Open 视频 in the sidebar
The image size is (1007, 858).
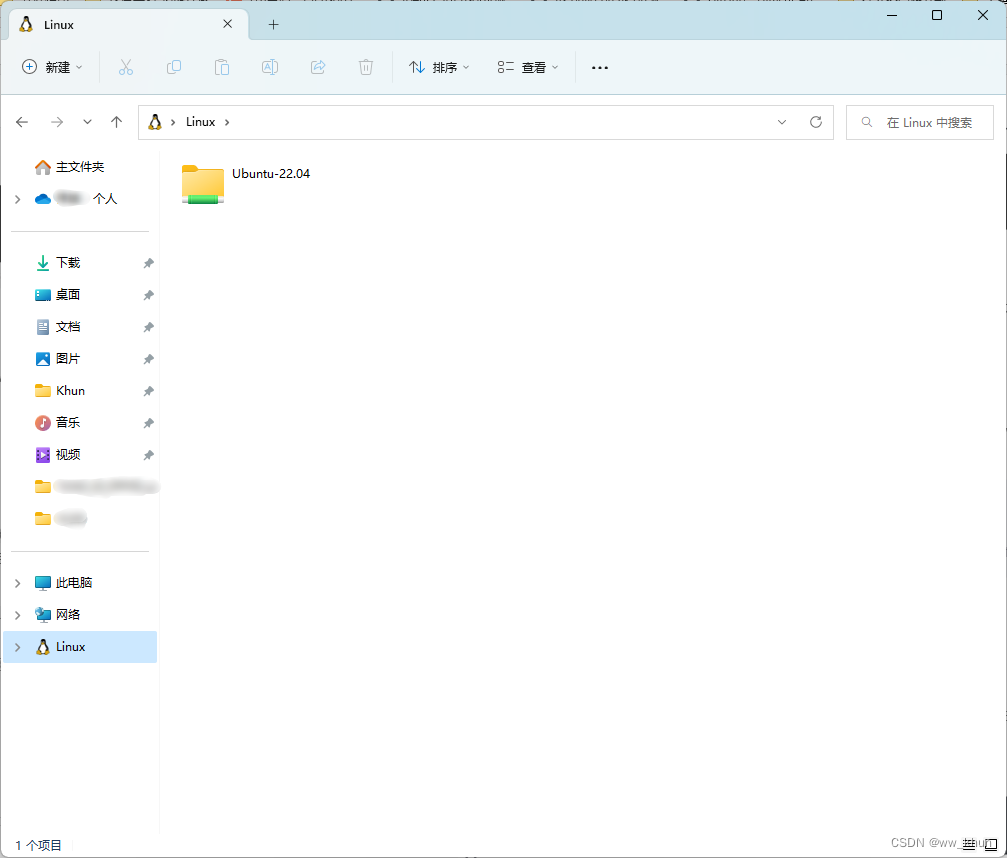tap(80, 455)
